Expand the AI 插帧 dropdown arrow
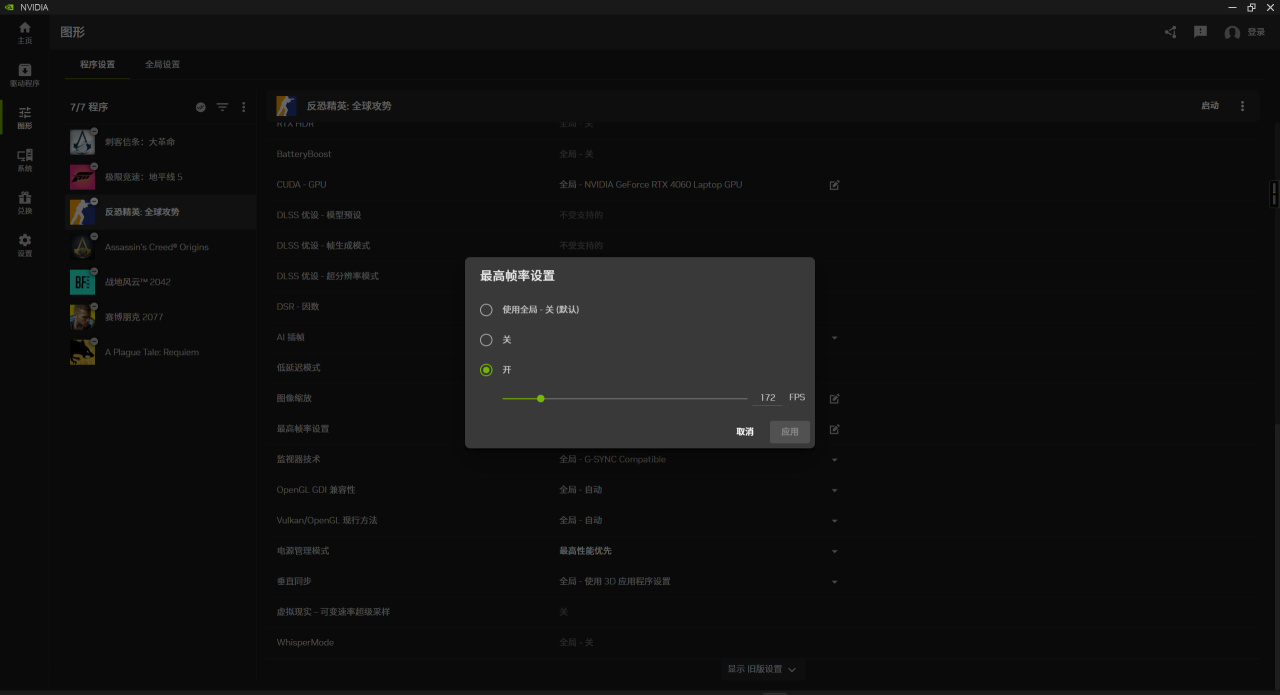 835,338
